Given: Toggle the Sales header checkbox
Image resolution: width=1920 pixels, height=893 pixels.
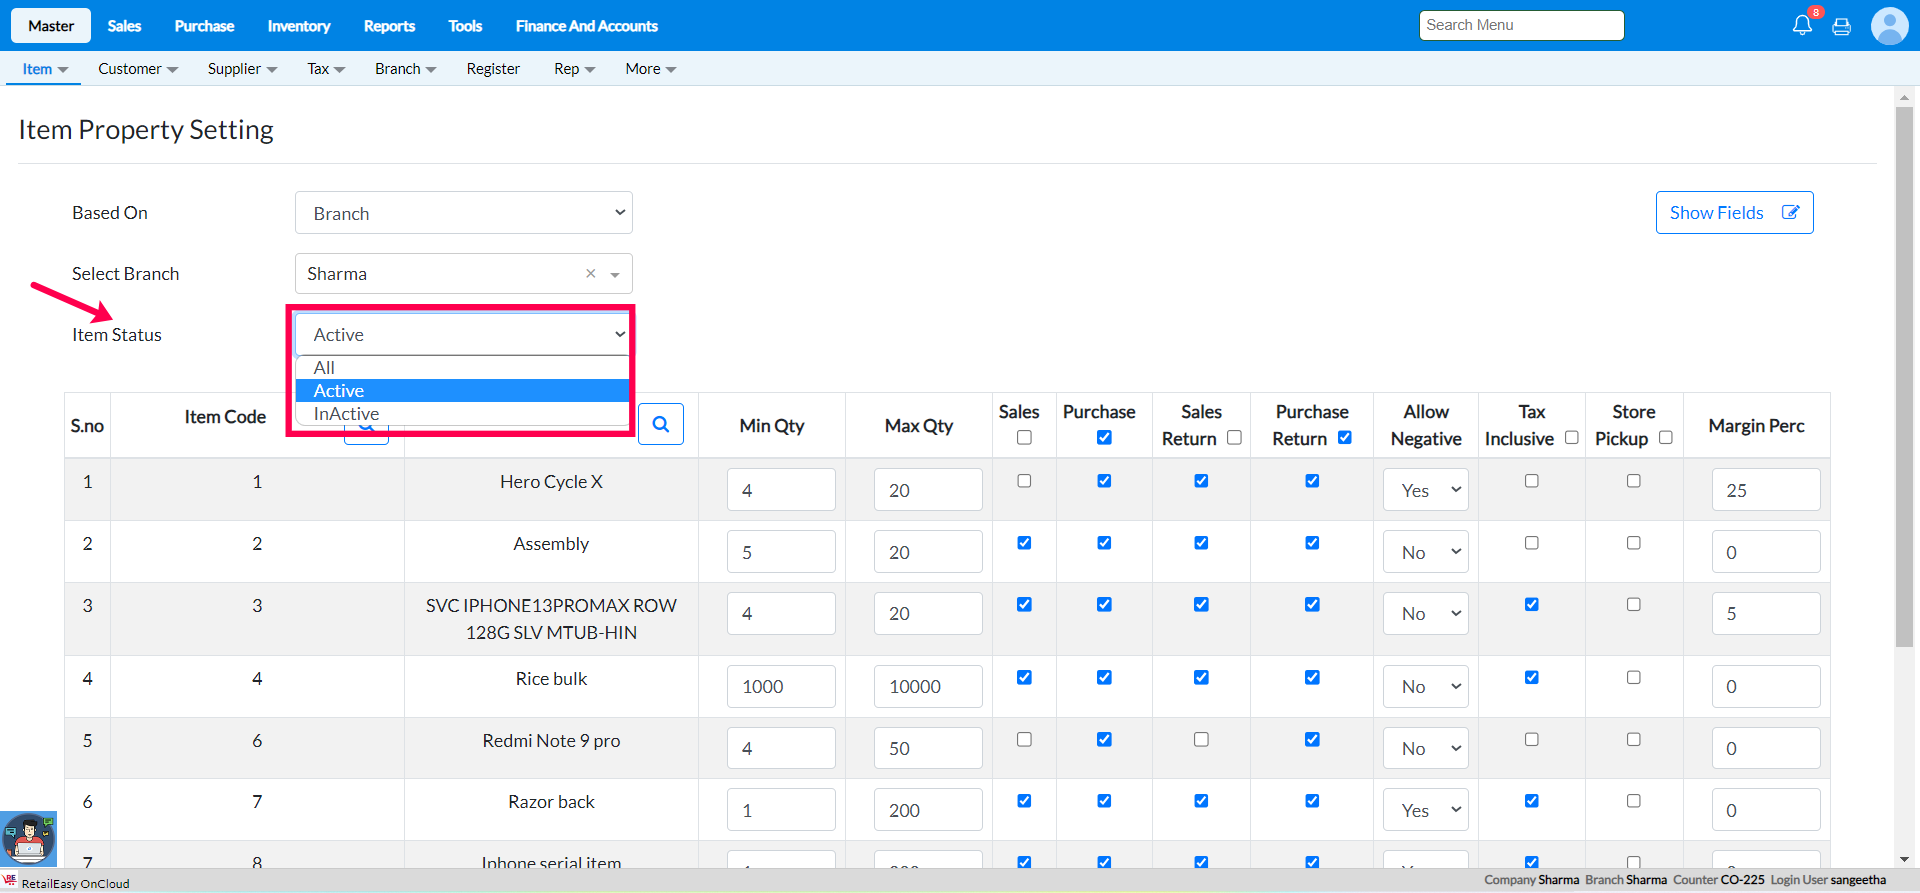Looking at the screenshot, I should coord(1024,438).
